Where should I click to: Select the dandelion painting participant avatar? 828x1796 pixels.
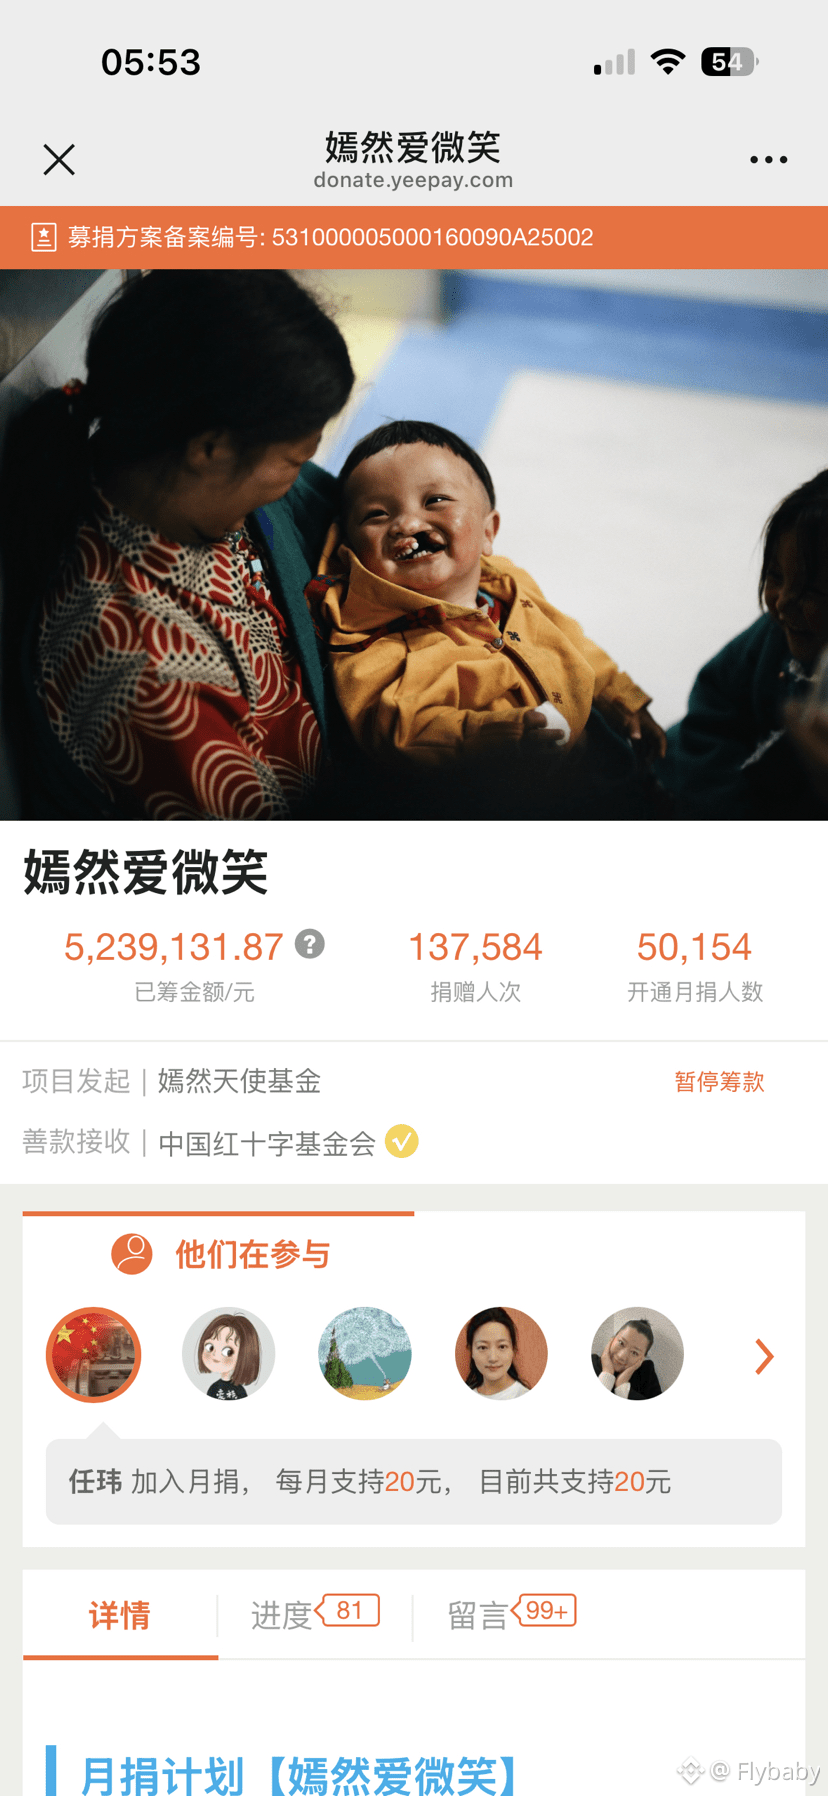pyautogui.click(x=365, y=1354)
